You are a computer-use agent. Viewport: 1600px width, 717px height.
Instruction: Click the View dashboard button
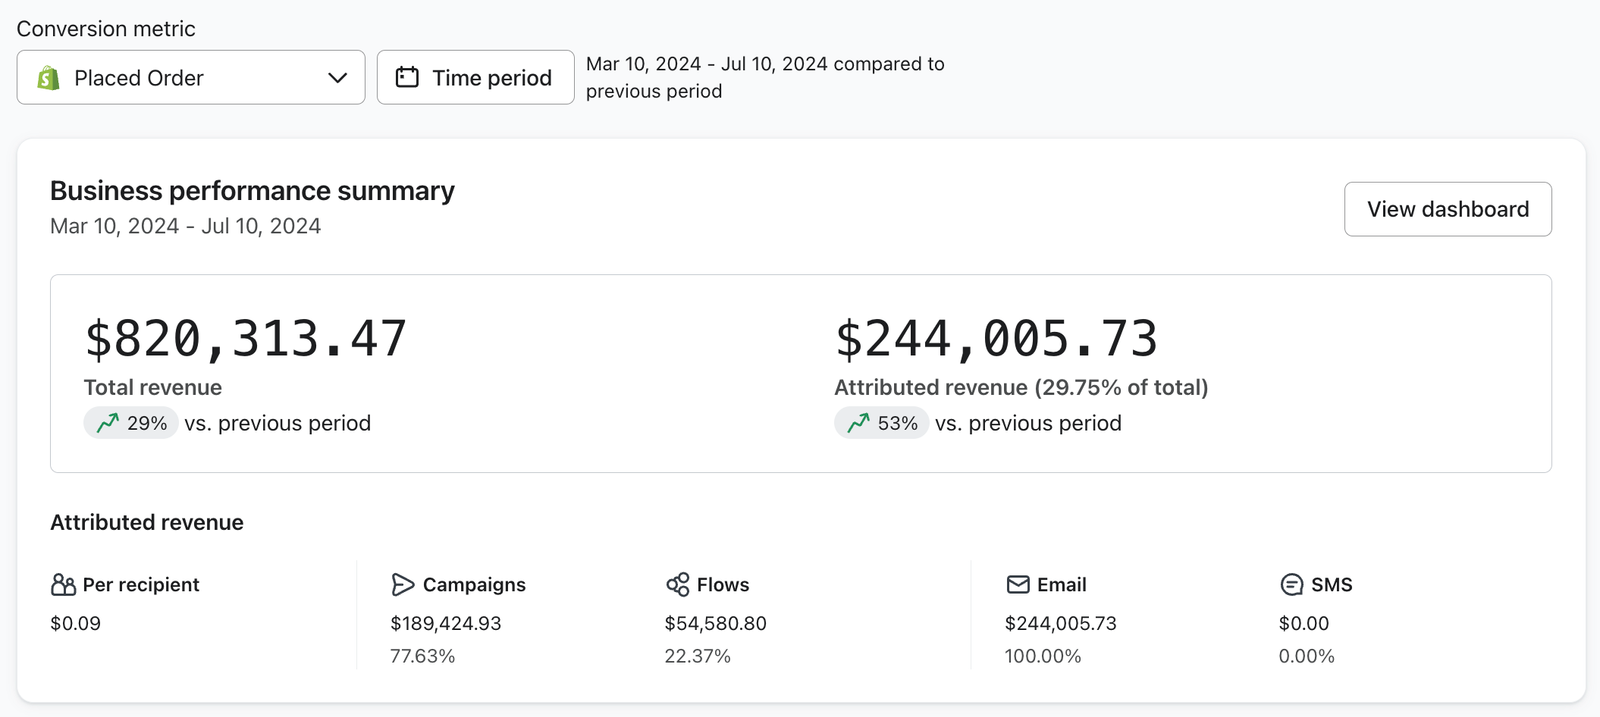point(1447,209)
